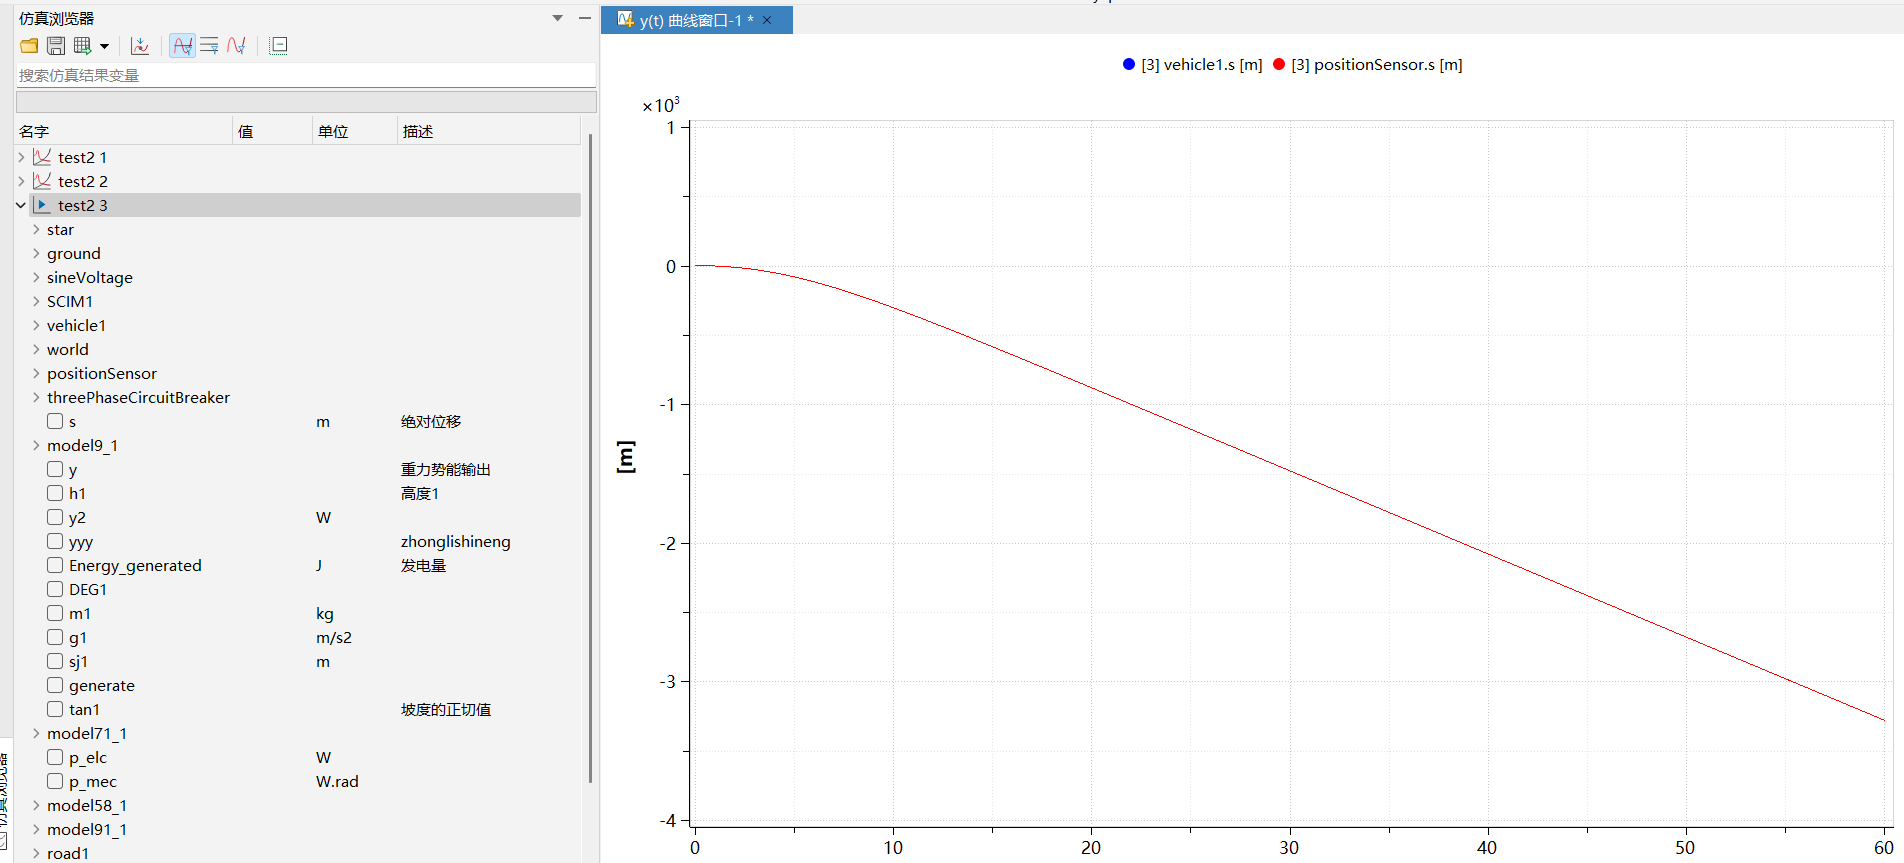This screenshot has height=863, width=1904.
Task: Expand the star node
Action: (36, 229)
